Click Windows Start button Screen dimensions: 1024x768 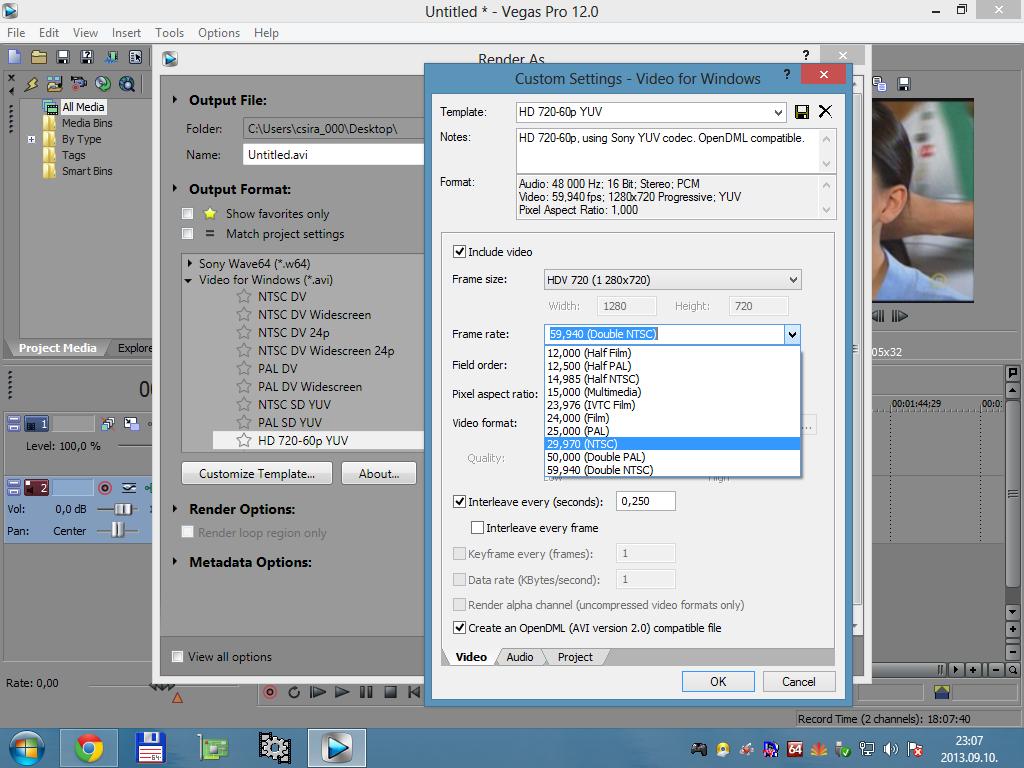click(26, 748)
